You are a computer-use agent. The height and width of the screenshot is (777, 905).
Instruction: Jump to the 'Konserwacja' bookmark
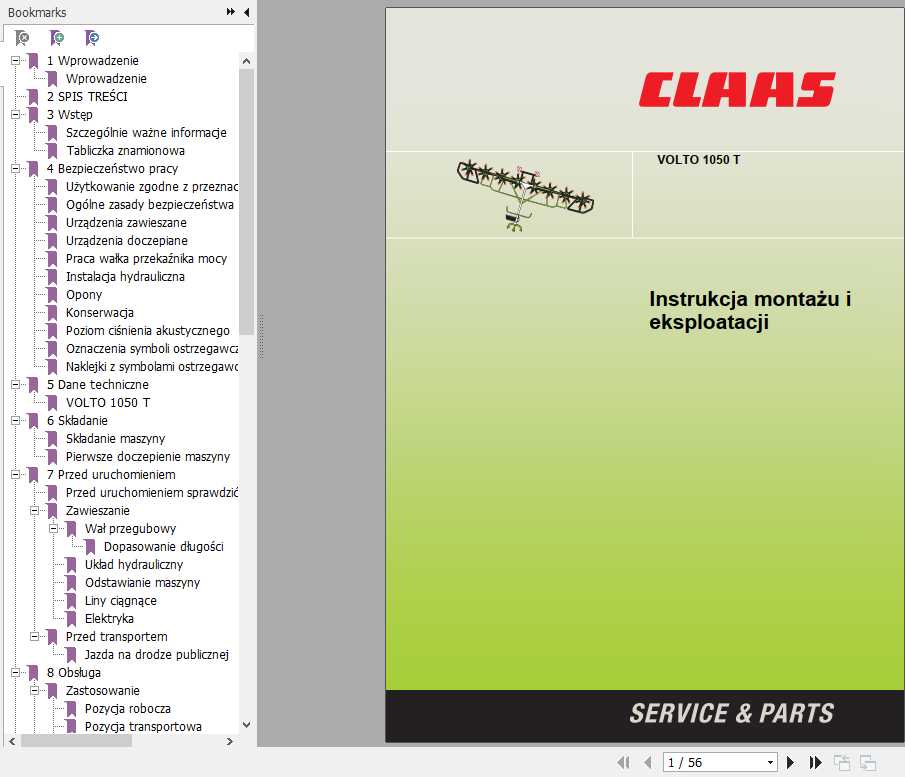99,312
